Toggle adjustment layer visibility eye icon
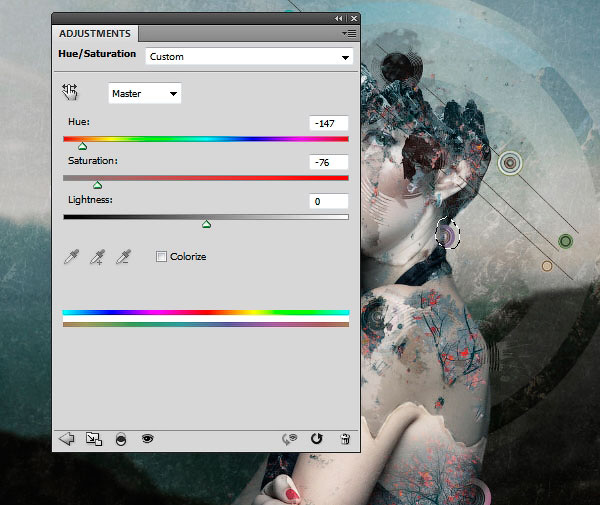The height and width of the screenshot is (505, 600). coord(147,438)
